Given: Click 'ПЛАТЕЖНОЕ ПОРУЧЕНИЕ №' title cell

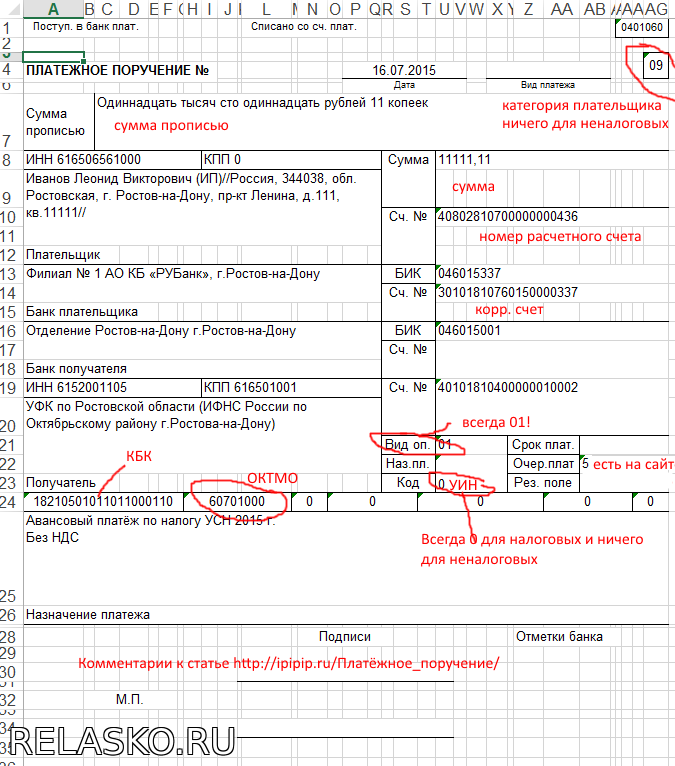Looking at the screenshot, I should [x=117, y=70].
